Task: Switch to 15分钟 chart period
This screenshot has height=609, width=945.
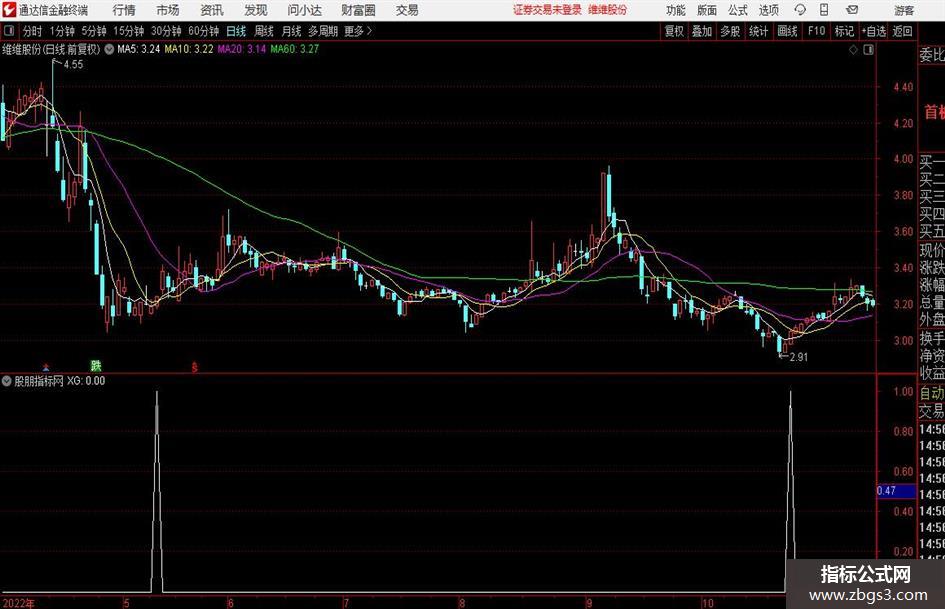Action: [x=129, y=31]
